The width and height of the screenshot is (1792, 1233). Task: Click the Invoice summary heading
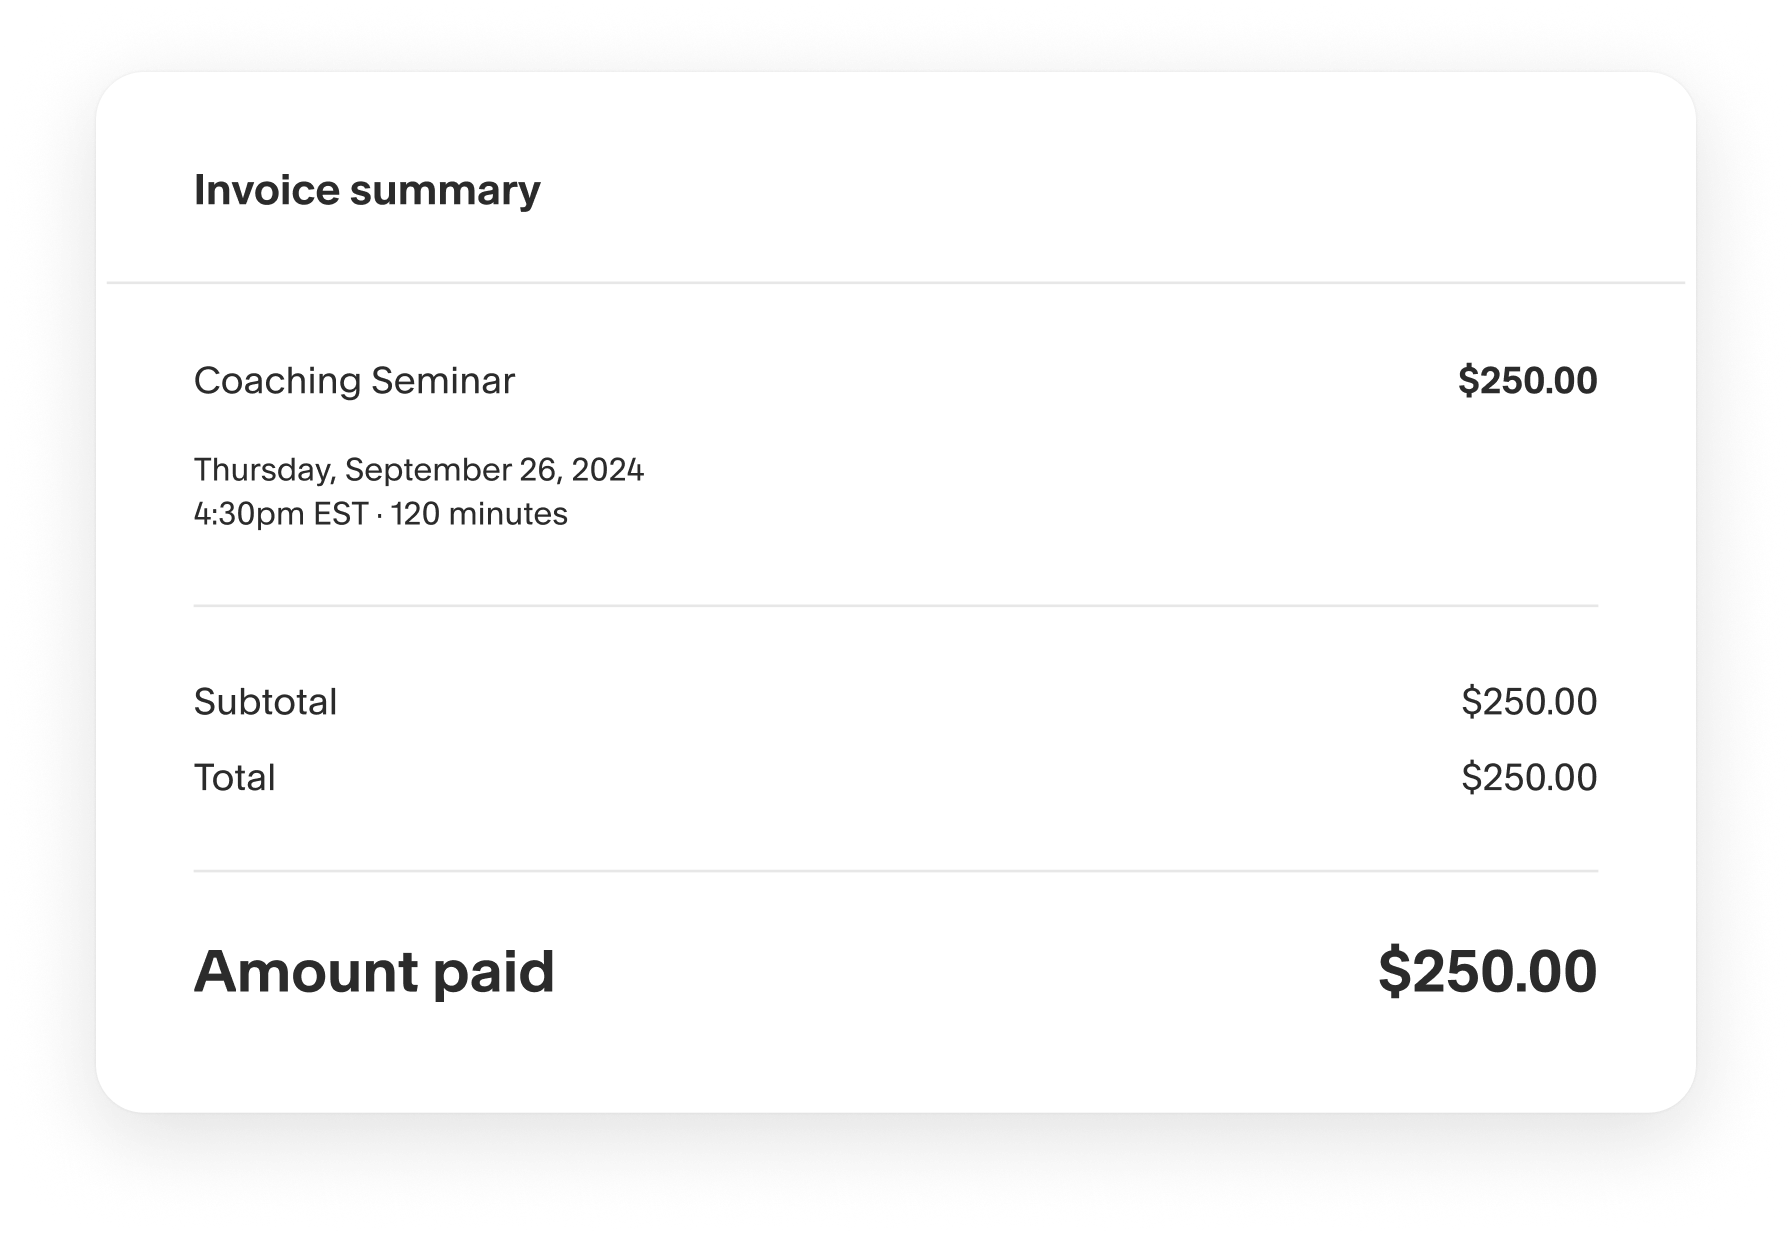[367, 190]
